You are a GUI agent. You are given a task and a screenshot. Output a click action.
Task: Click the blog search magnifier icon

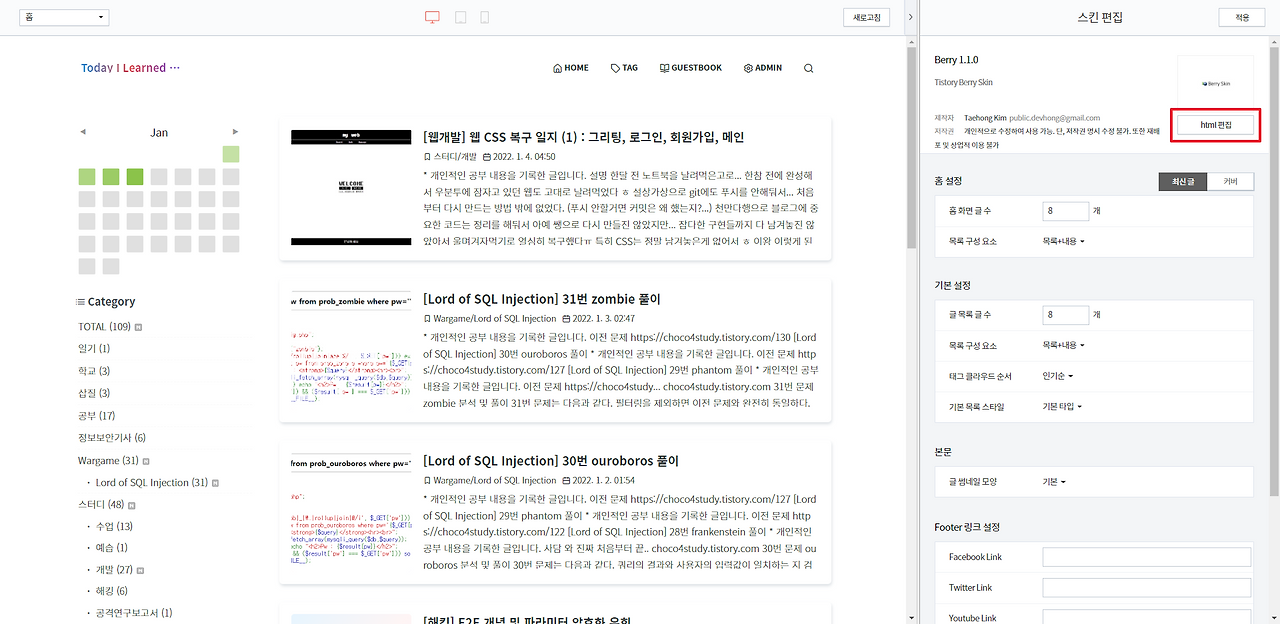coord(808,68)
